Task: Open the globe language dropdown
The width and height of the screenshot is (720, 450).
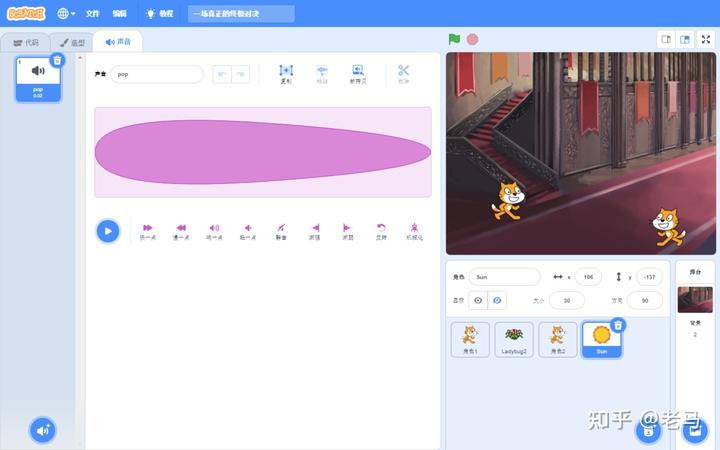Action: click(66, 13)
